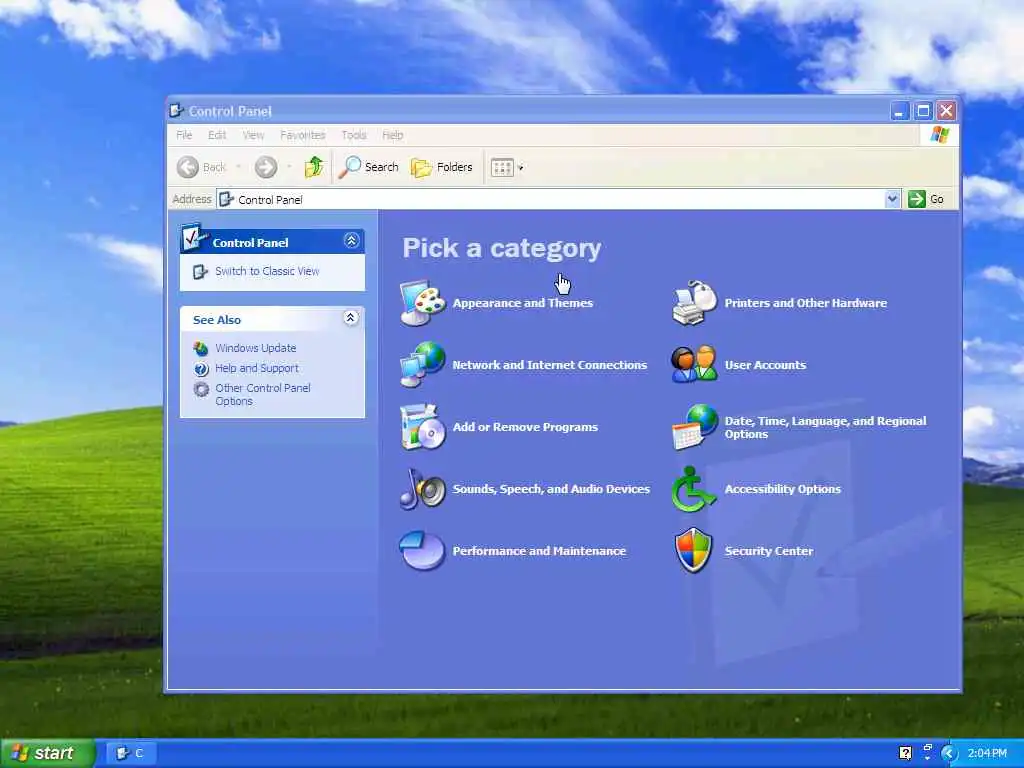Click the help question mark tray icon
Screen dimensions: 1024x768
(x=905, y=754)
